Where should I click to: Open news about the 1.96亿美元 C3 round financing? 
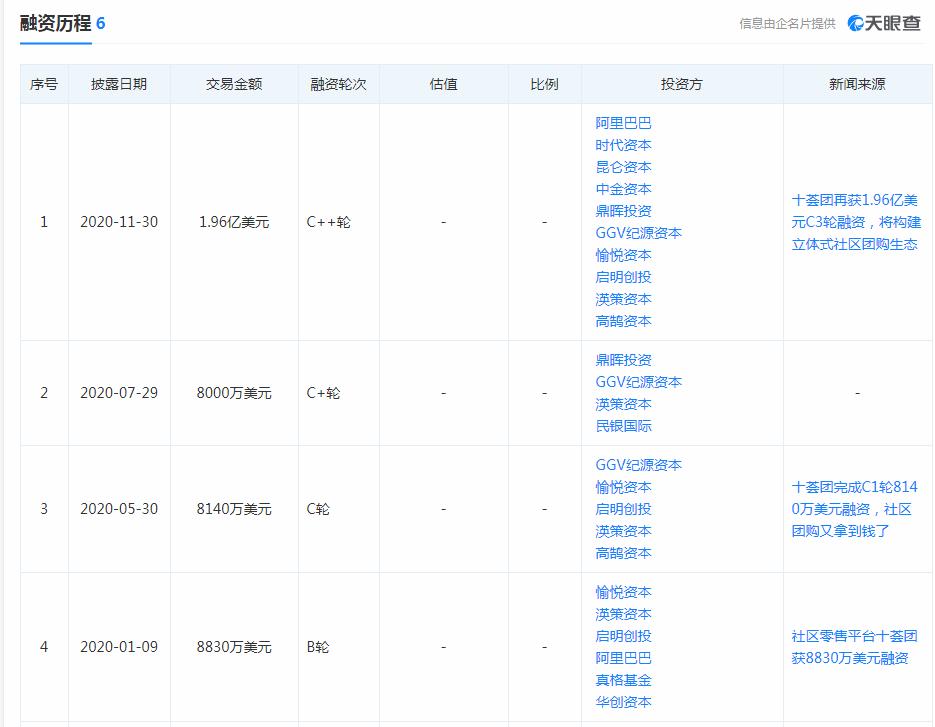coord(856,222)
